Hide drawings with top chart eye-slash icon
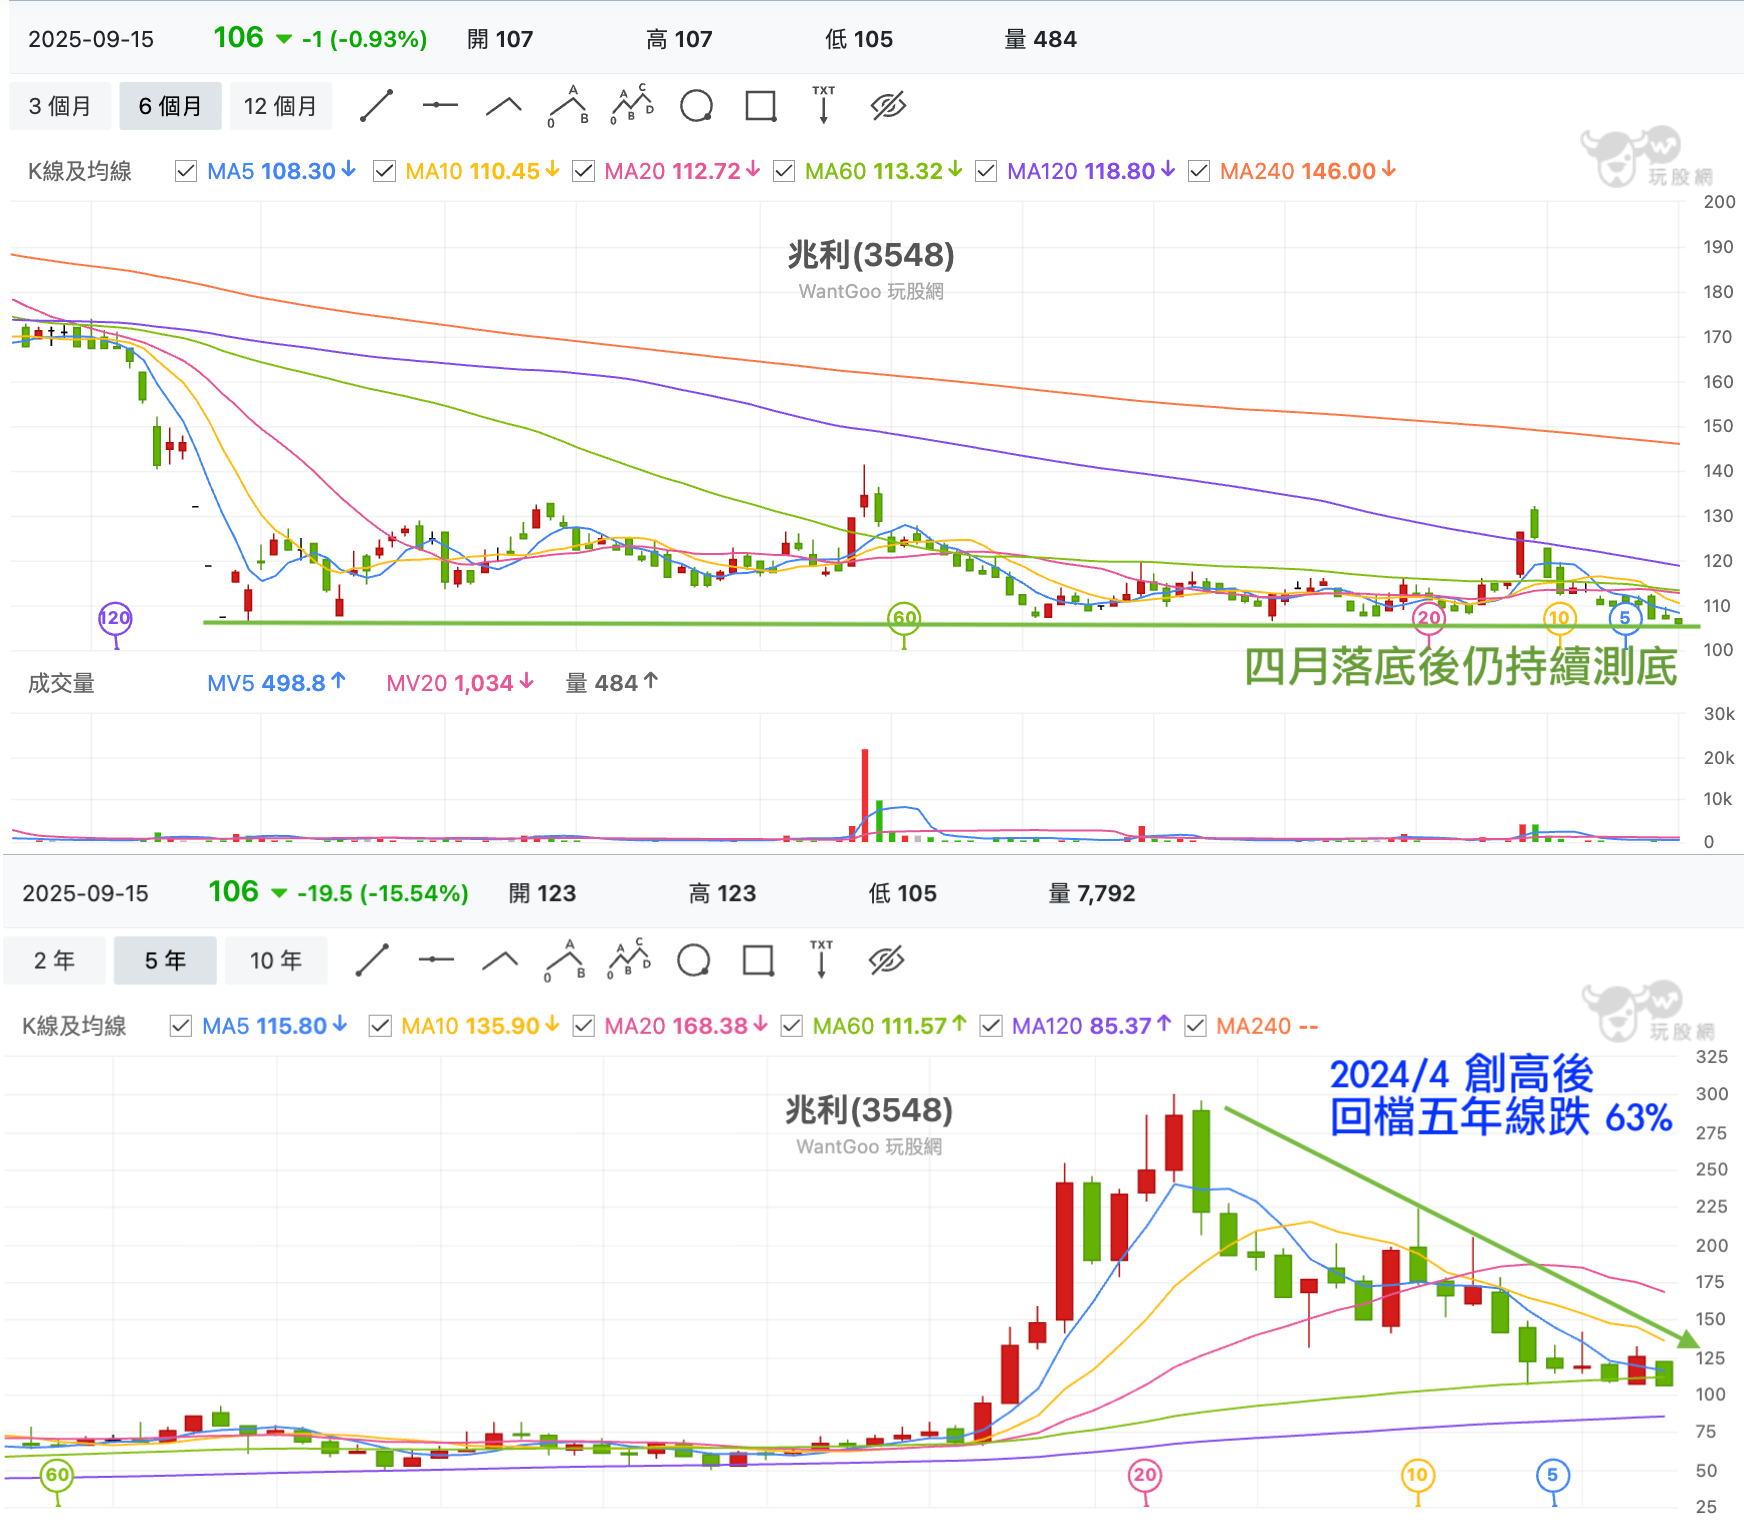The height and width of the screenshot is (1527, 1744). click(888, 106)
